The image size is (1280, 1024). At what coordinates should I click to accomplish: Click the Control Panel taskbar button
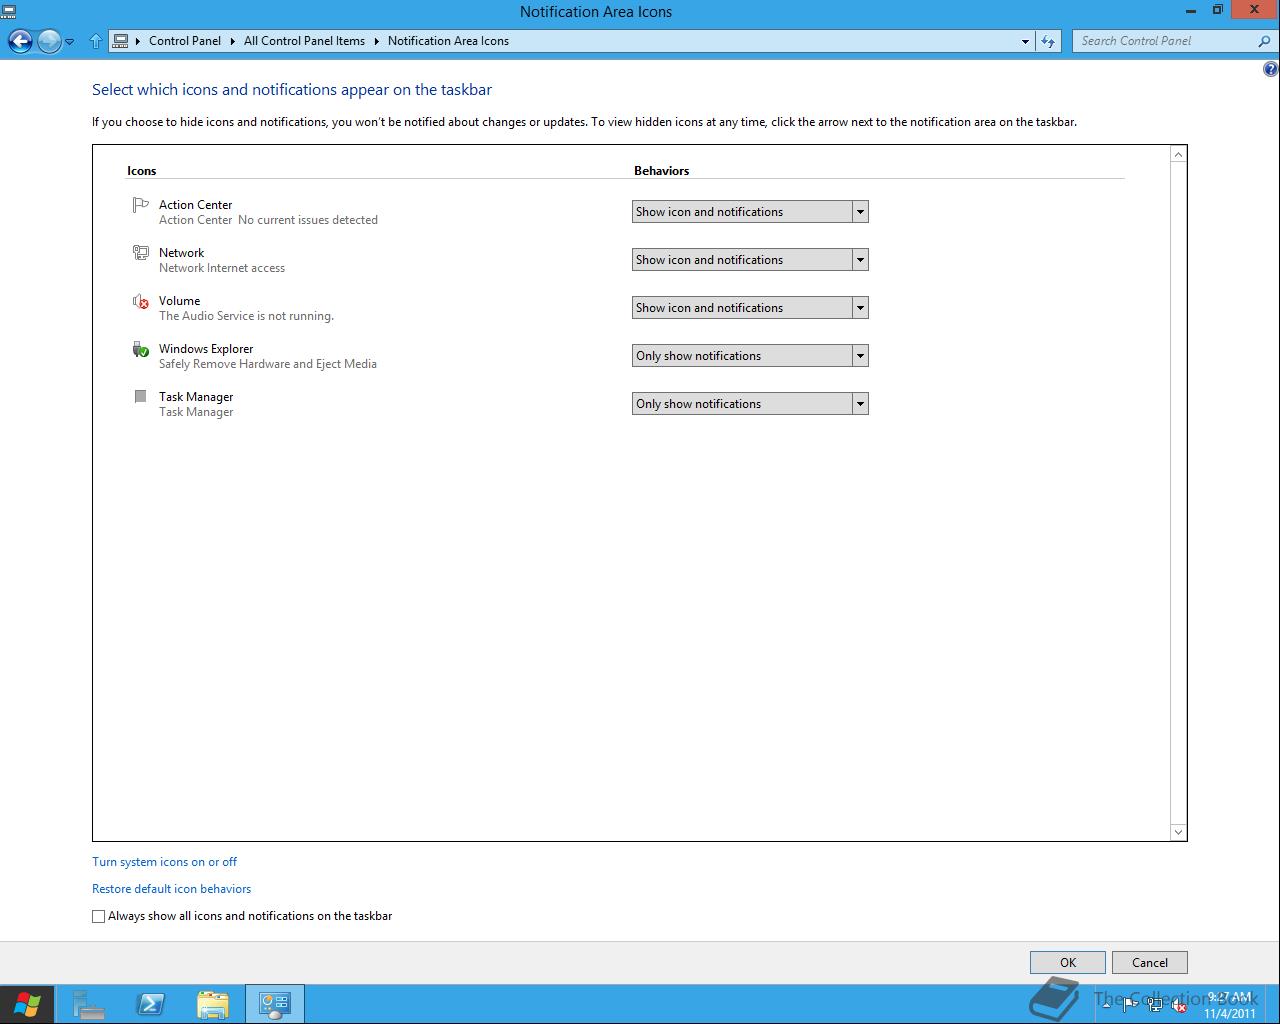pyautogui.click(x=274, y=1004)
